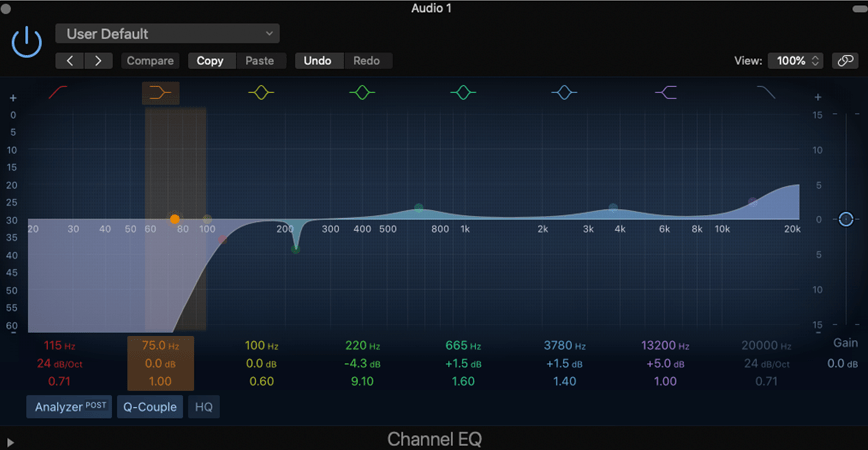
Task: Click the orange 0.0 dB gain value
Action: (x=161, y=364)
